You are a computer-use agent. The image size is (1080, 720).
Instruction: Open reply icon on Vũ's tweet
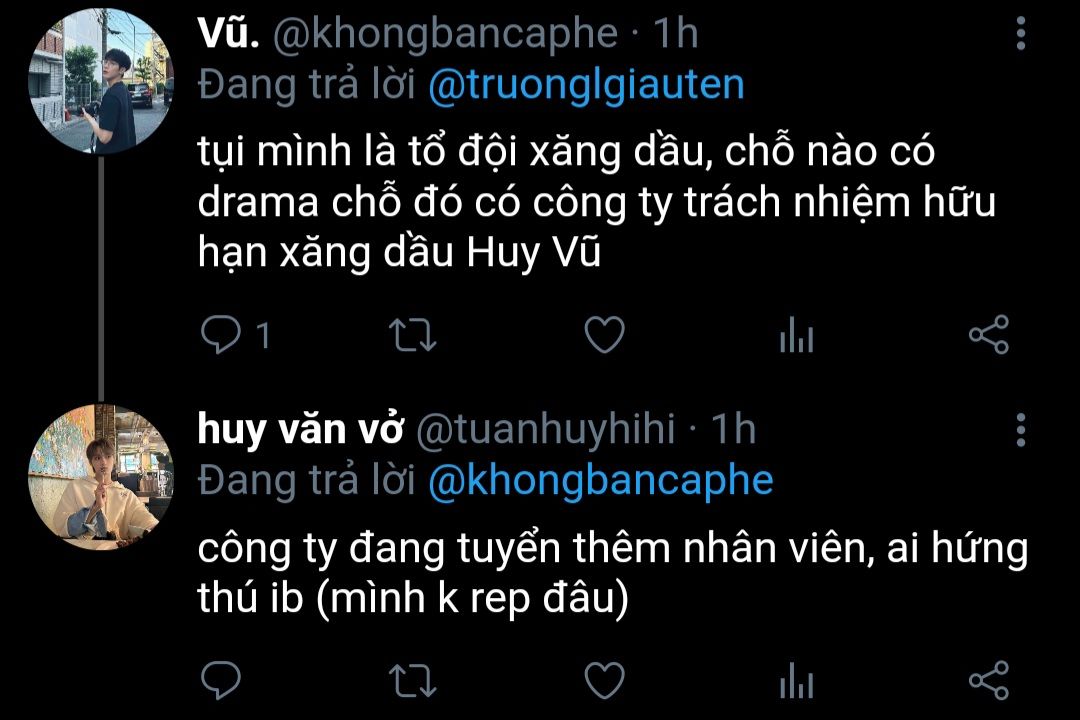click(x=220, y=335)
